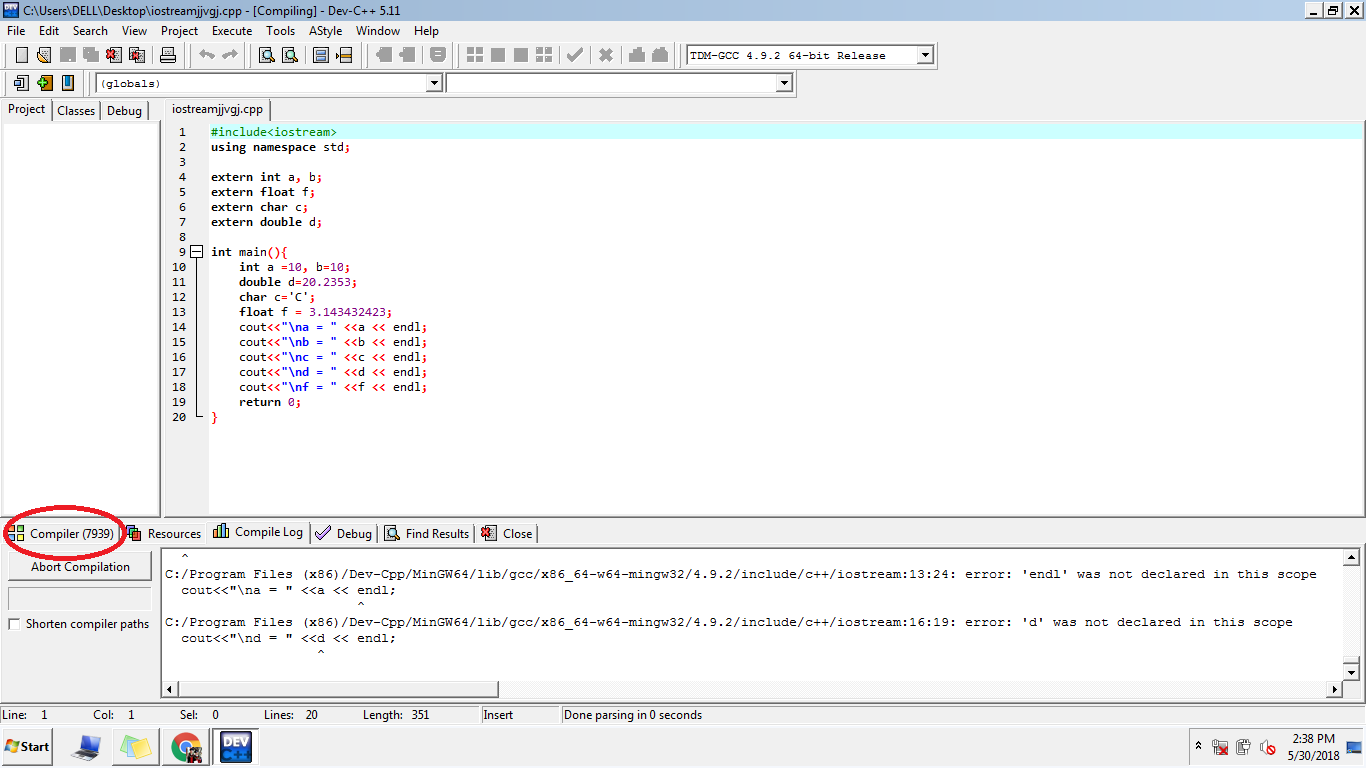Open the Execute menu
The height and width of the screenshot is (768, 1366).
(x=231, y=31)
